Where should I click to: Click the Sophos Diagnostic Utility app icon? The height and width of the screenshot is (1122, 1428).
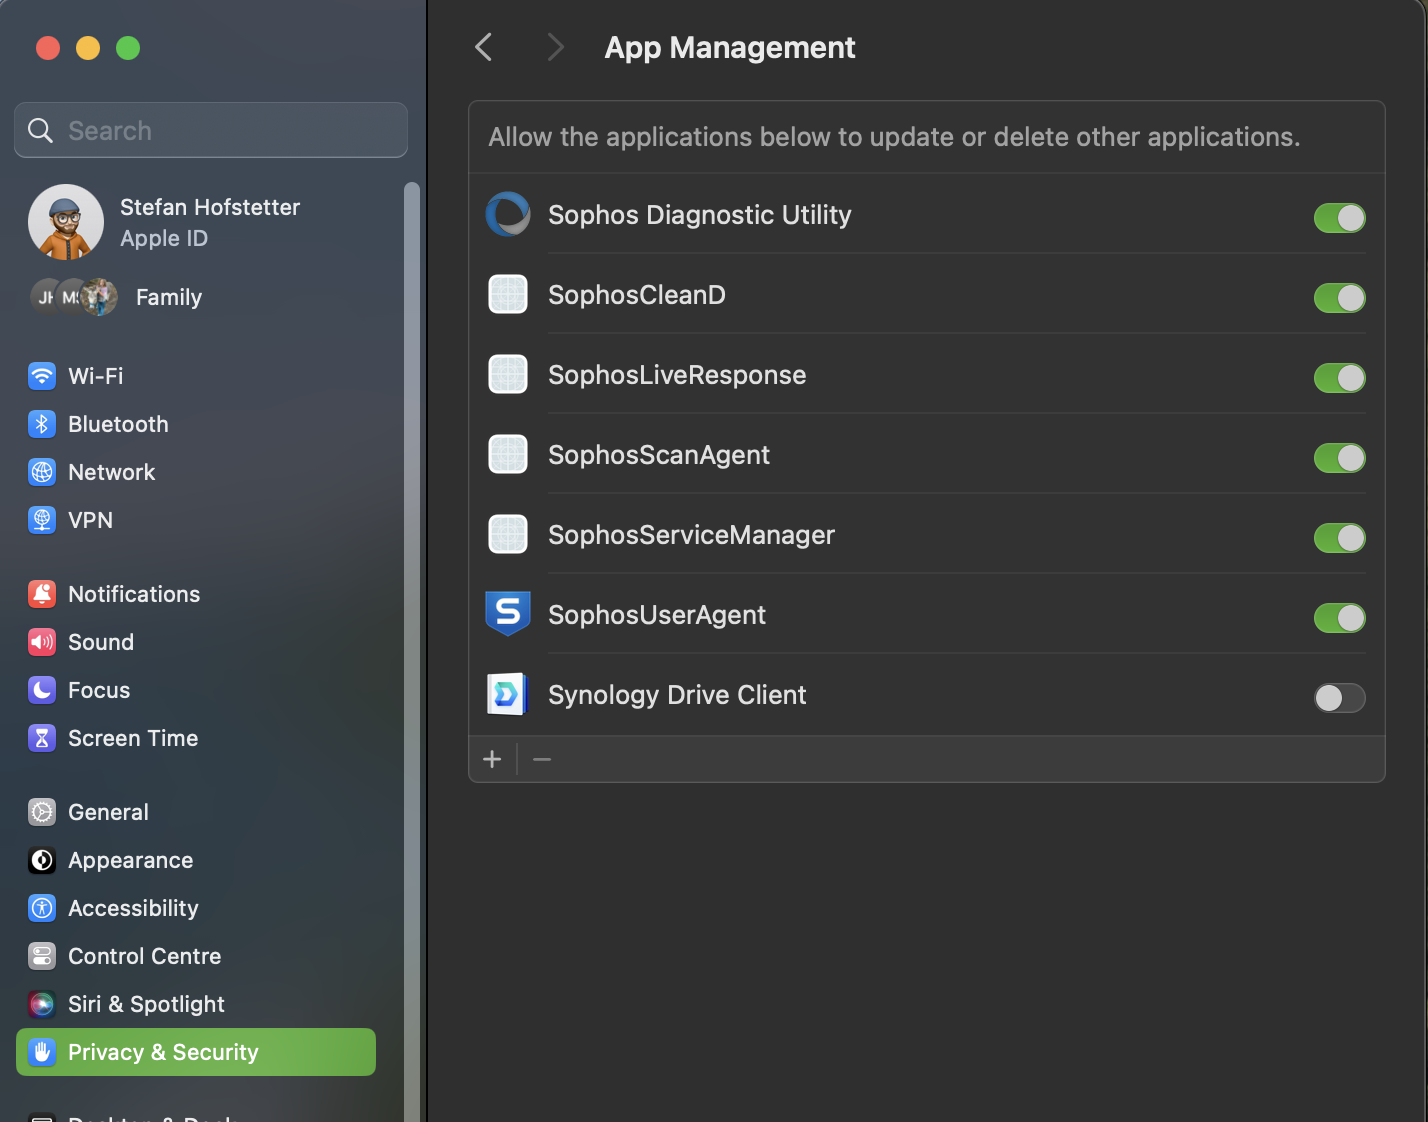pyautogui.click(x=507, y=214)
